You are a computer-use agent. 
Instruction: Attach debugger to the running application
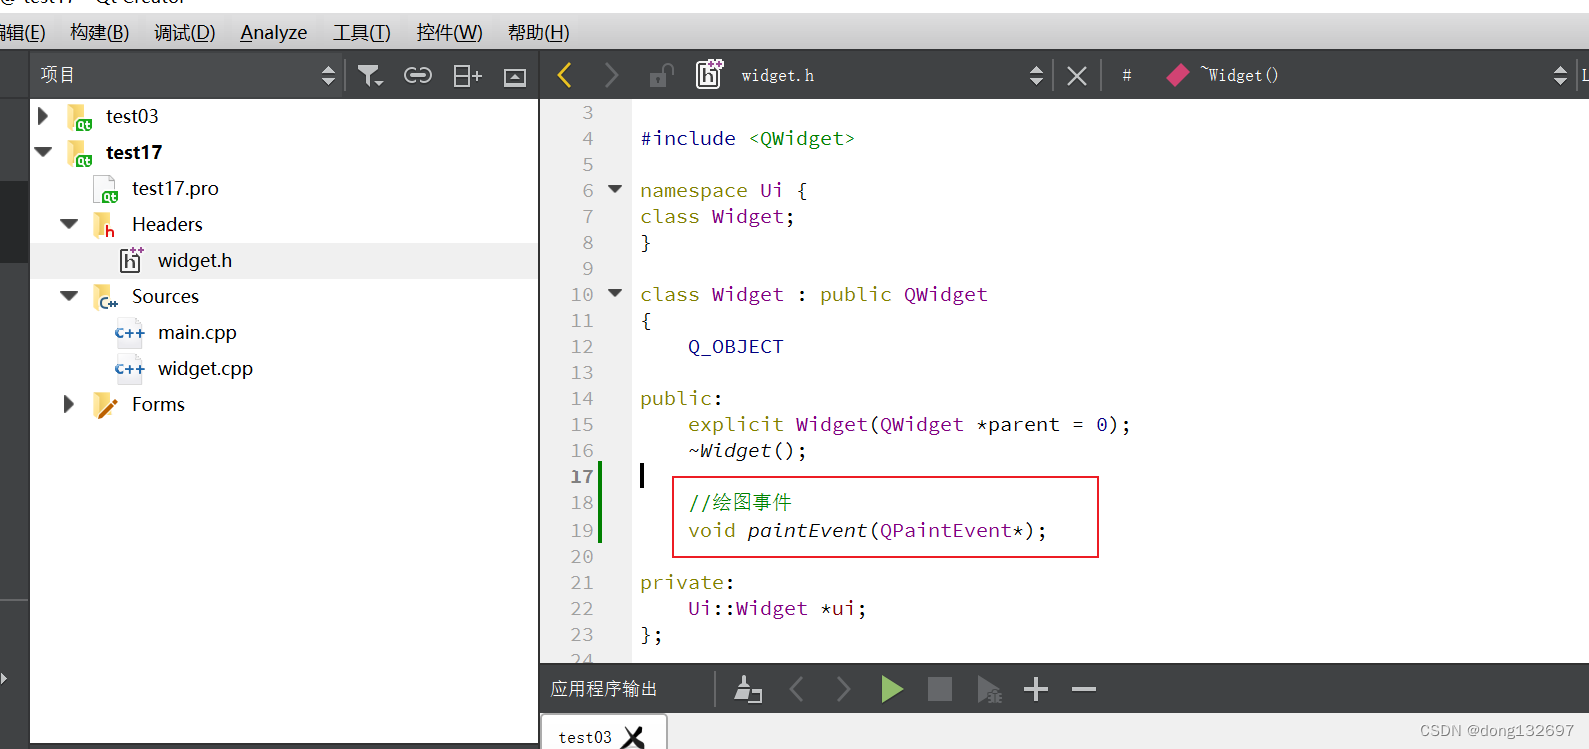click(x=989, y=690)
